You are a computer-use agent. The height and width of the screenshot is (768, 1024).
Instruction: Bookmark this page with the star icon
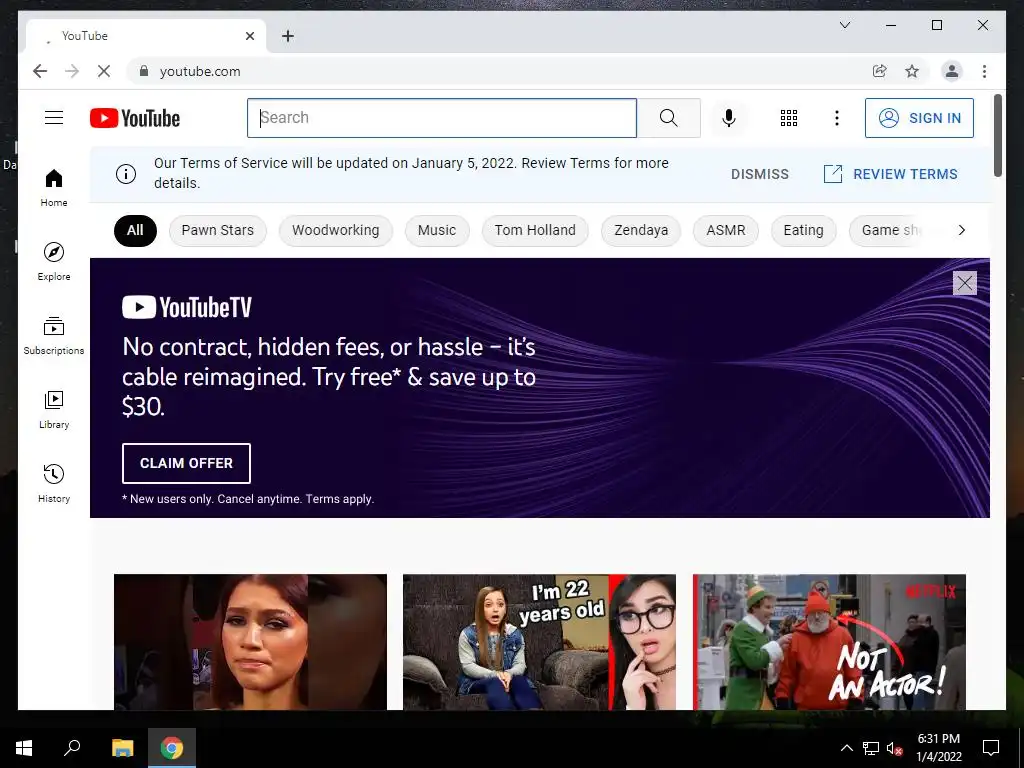tap(912, 71)
